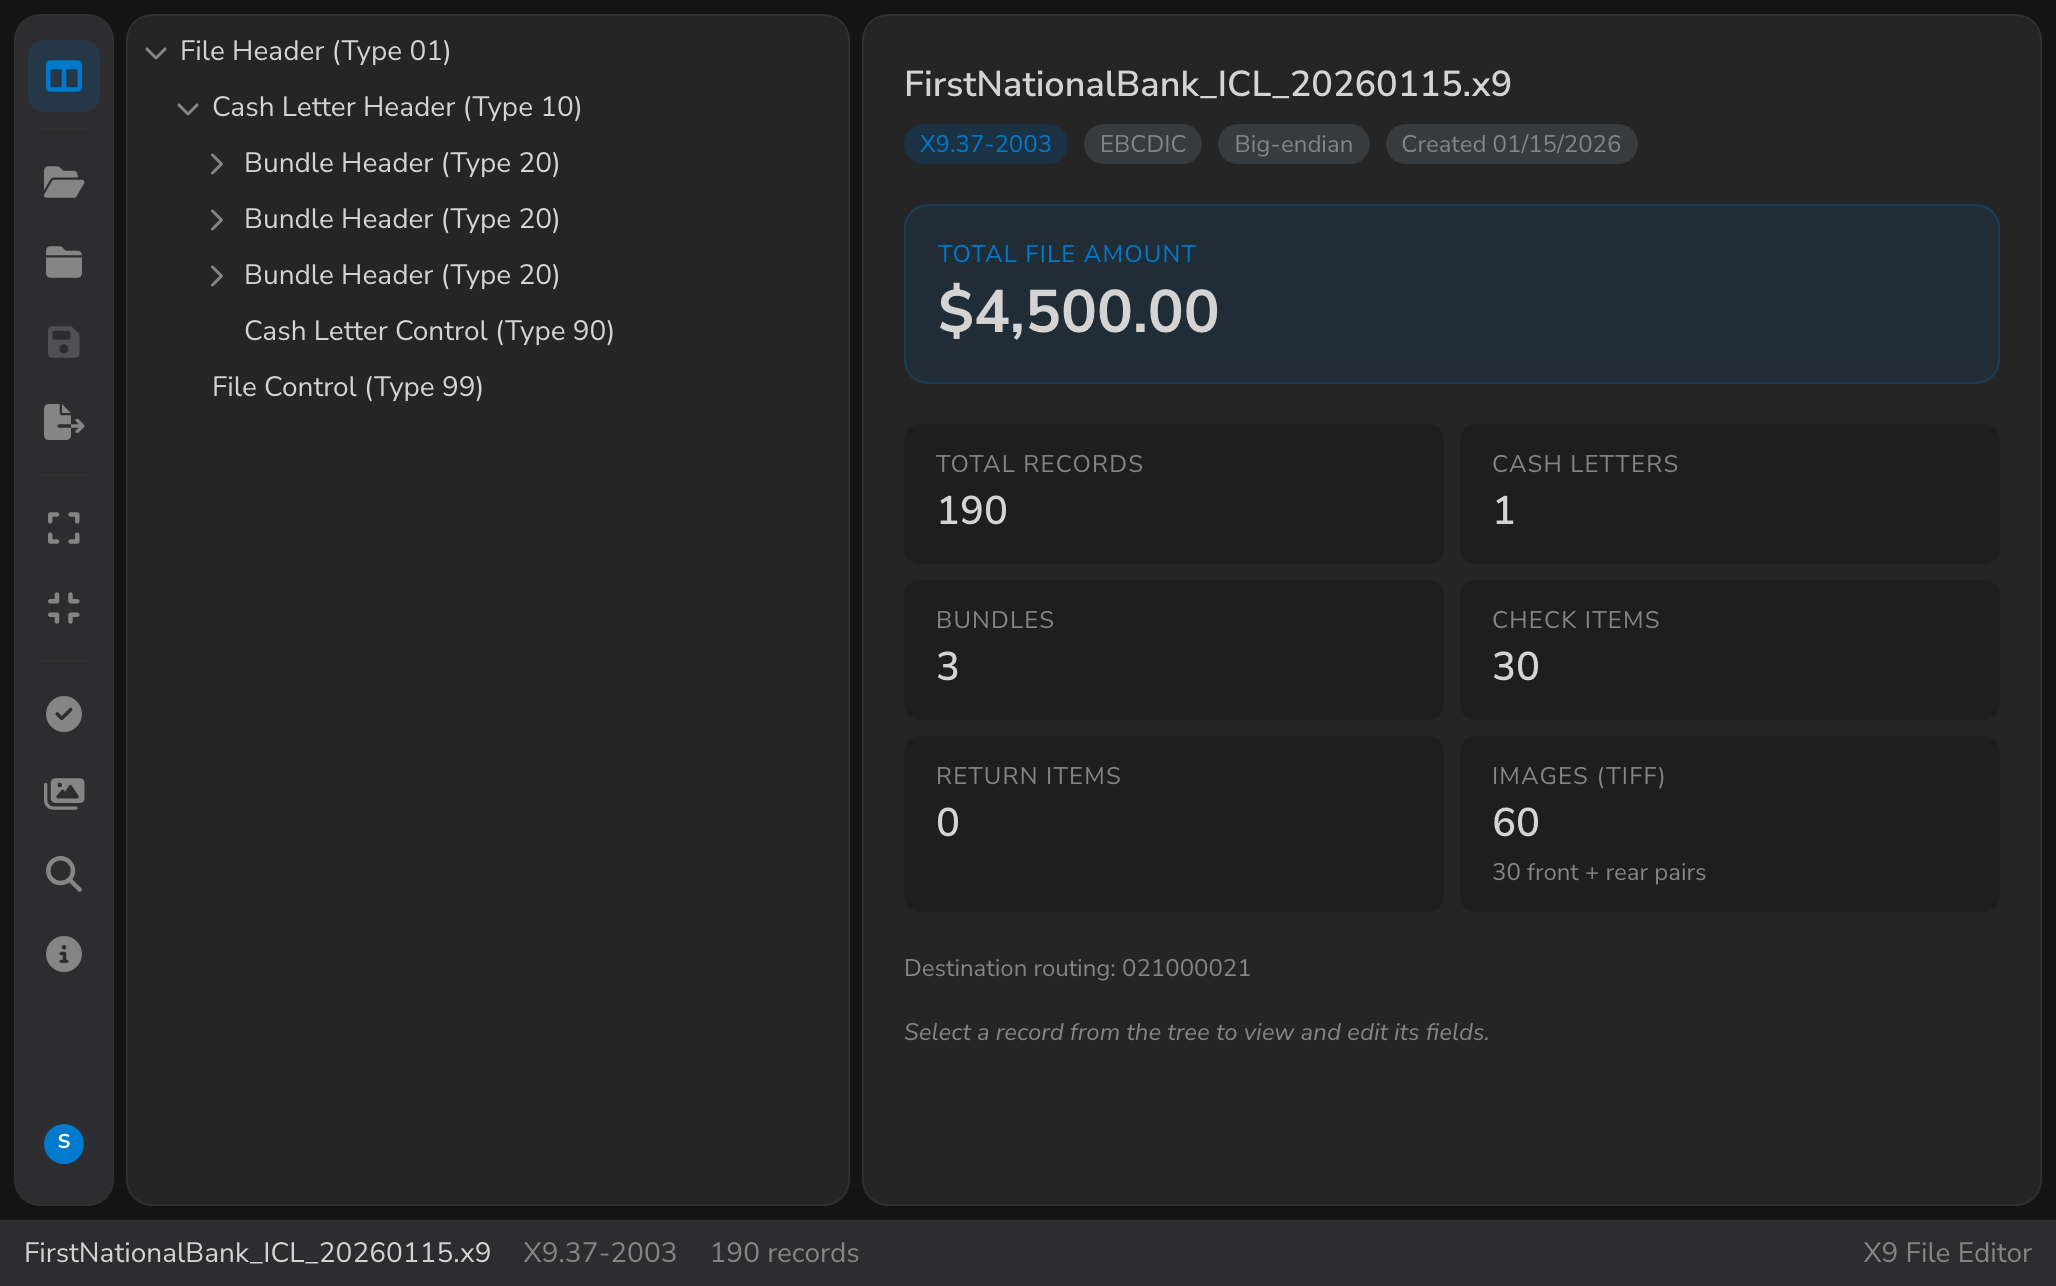
Task: Click the save disk icon
Action: [x=64, y=343]
